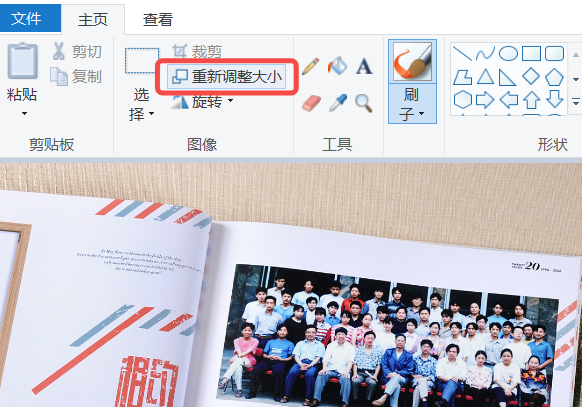Image resolution: width=582 pixels, height=407 pixels.
Task: Select the pentagon shape
Action: (555, 77)
